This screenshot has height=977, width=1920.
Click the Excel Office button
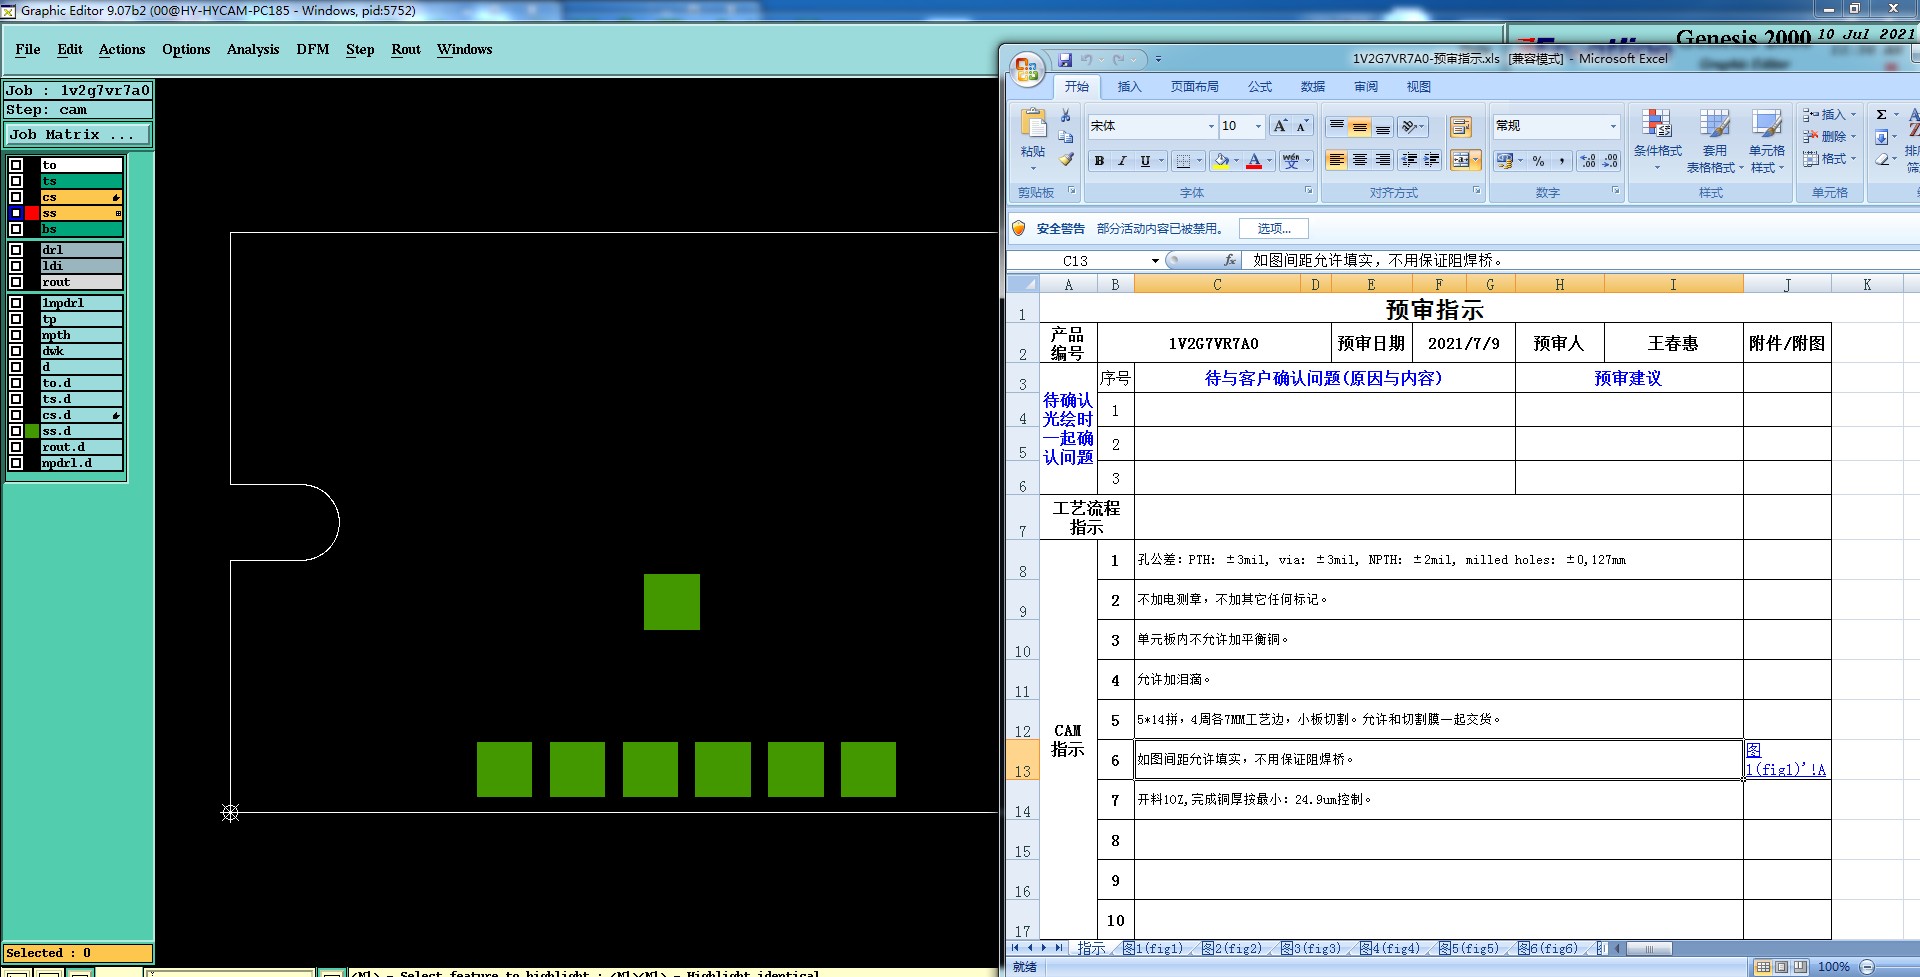1027,70
